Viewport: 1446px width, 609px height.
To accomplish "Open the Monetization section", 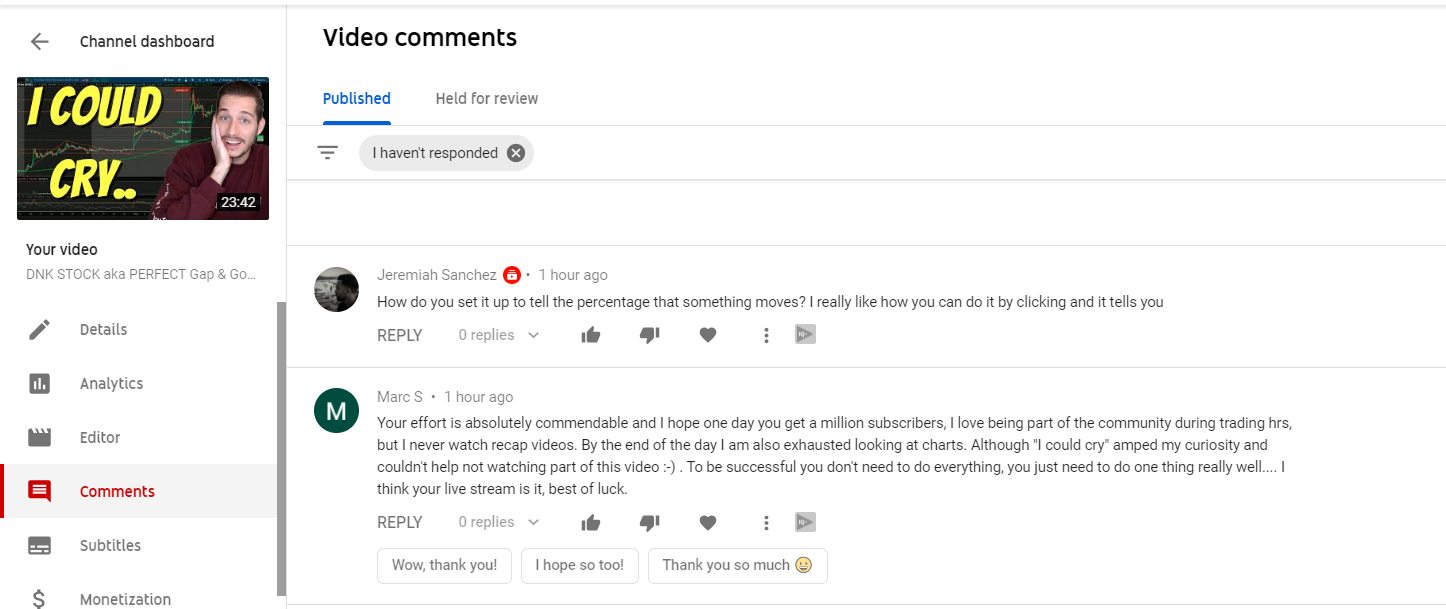I will [x=124, y=597].
